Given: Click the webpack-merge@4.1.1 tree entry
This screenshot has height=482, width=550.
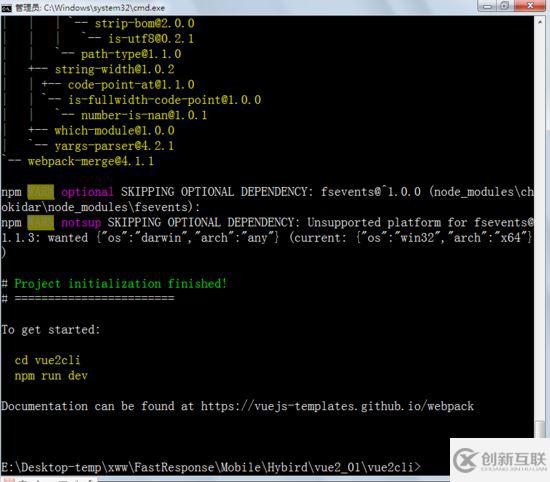Looking at the screenshot, I should (90, 161).
